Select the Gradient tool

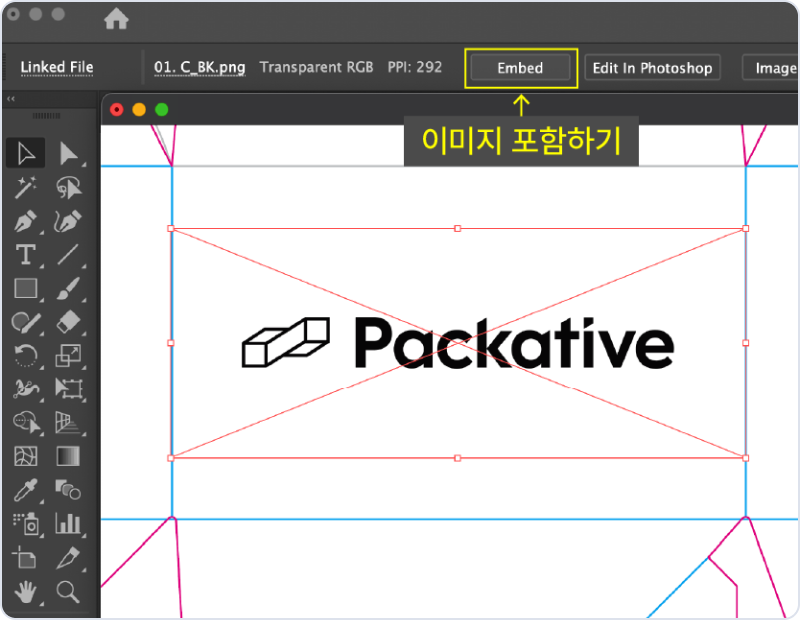pos(68,456)
